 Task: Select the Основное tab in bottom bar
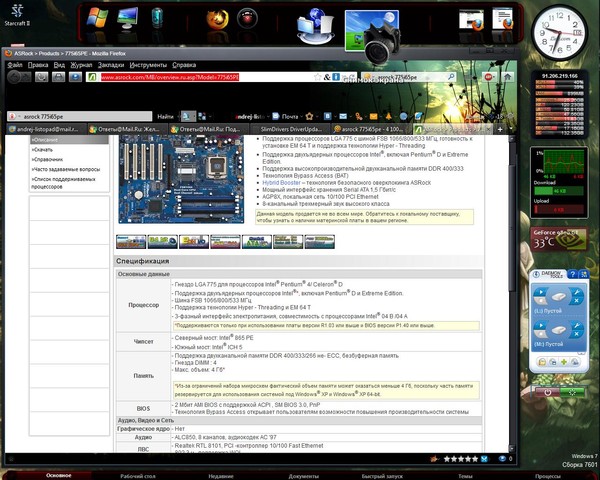point(59,475)
